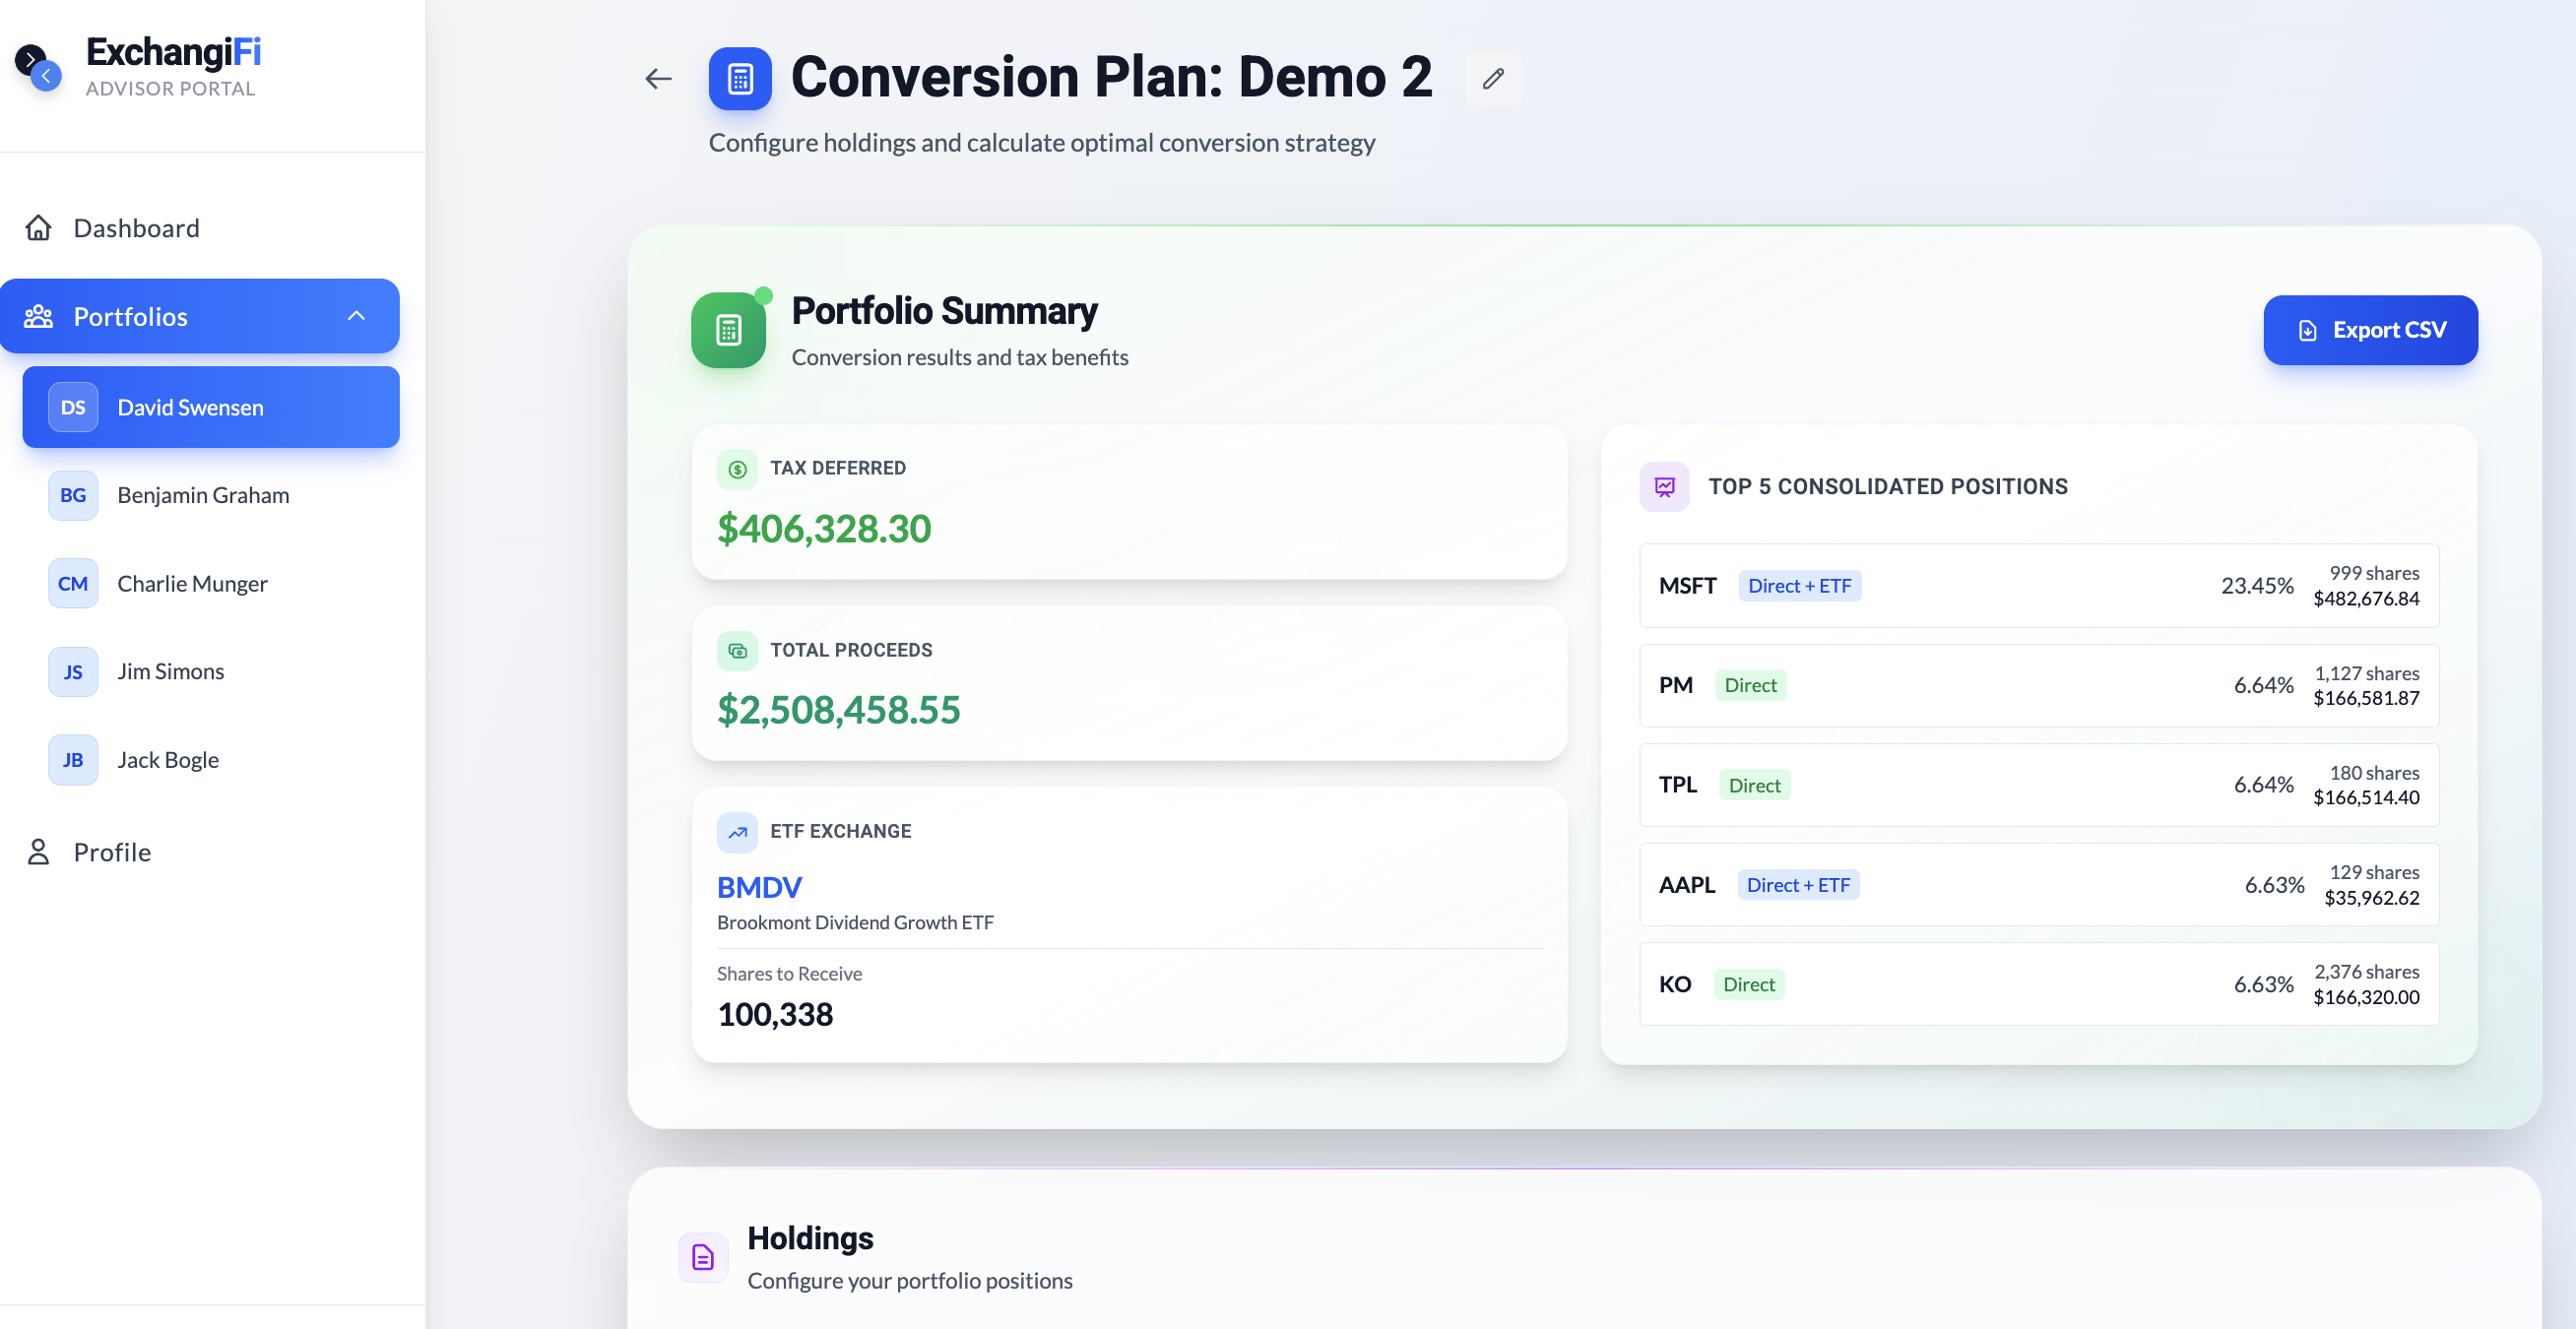
Task: Click the blue calculator icon near title
Action: [x=740, y=78]
